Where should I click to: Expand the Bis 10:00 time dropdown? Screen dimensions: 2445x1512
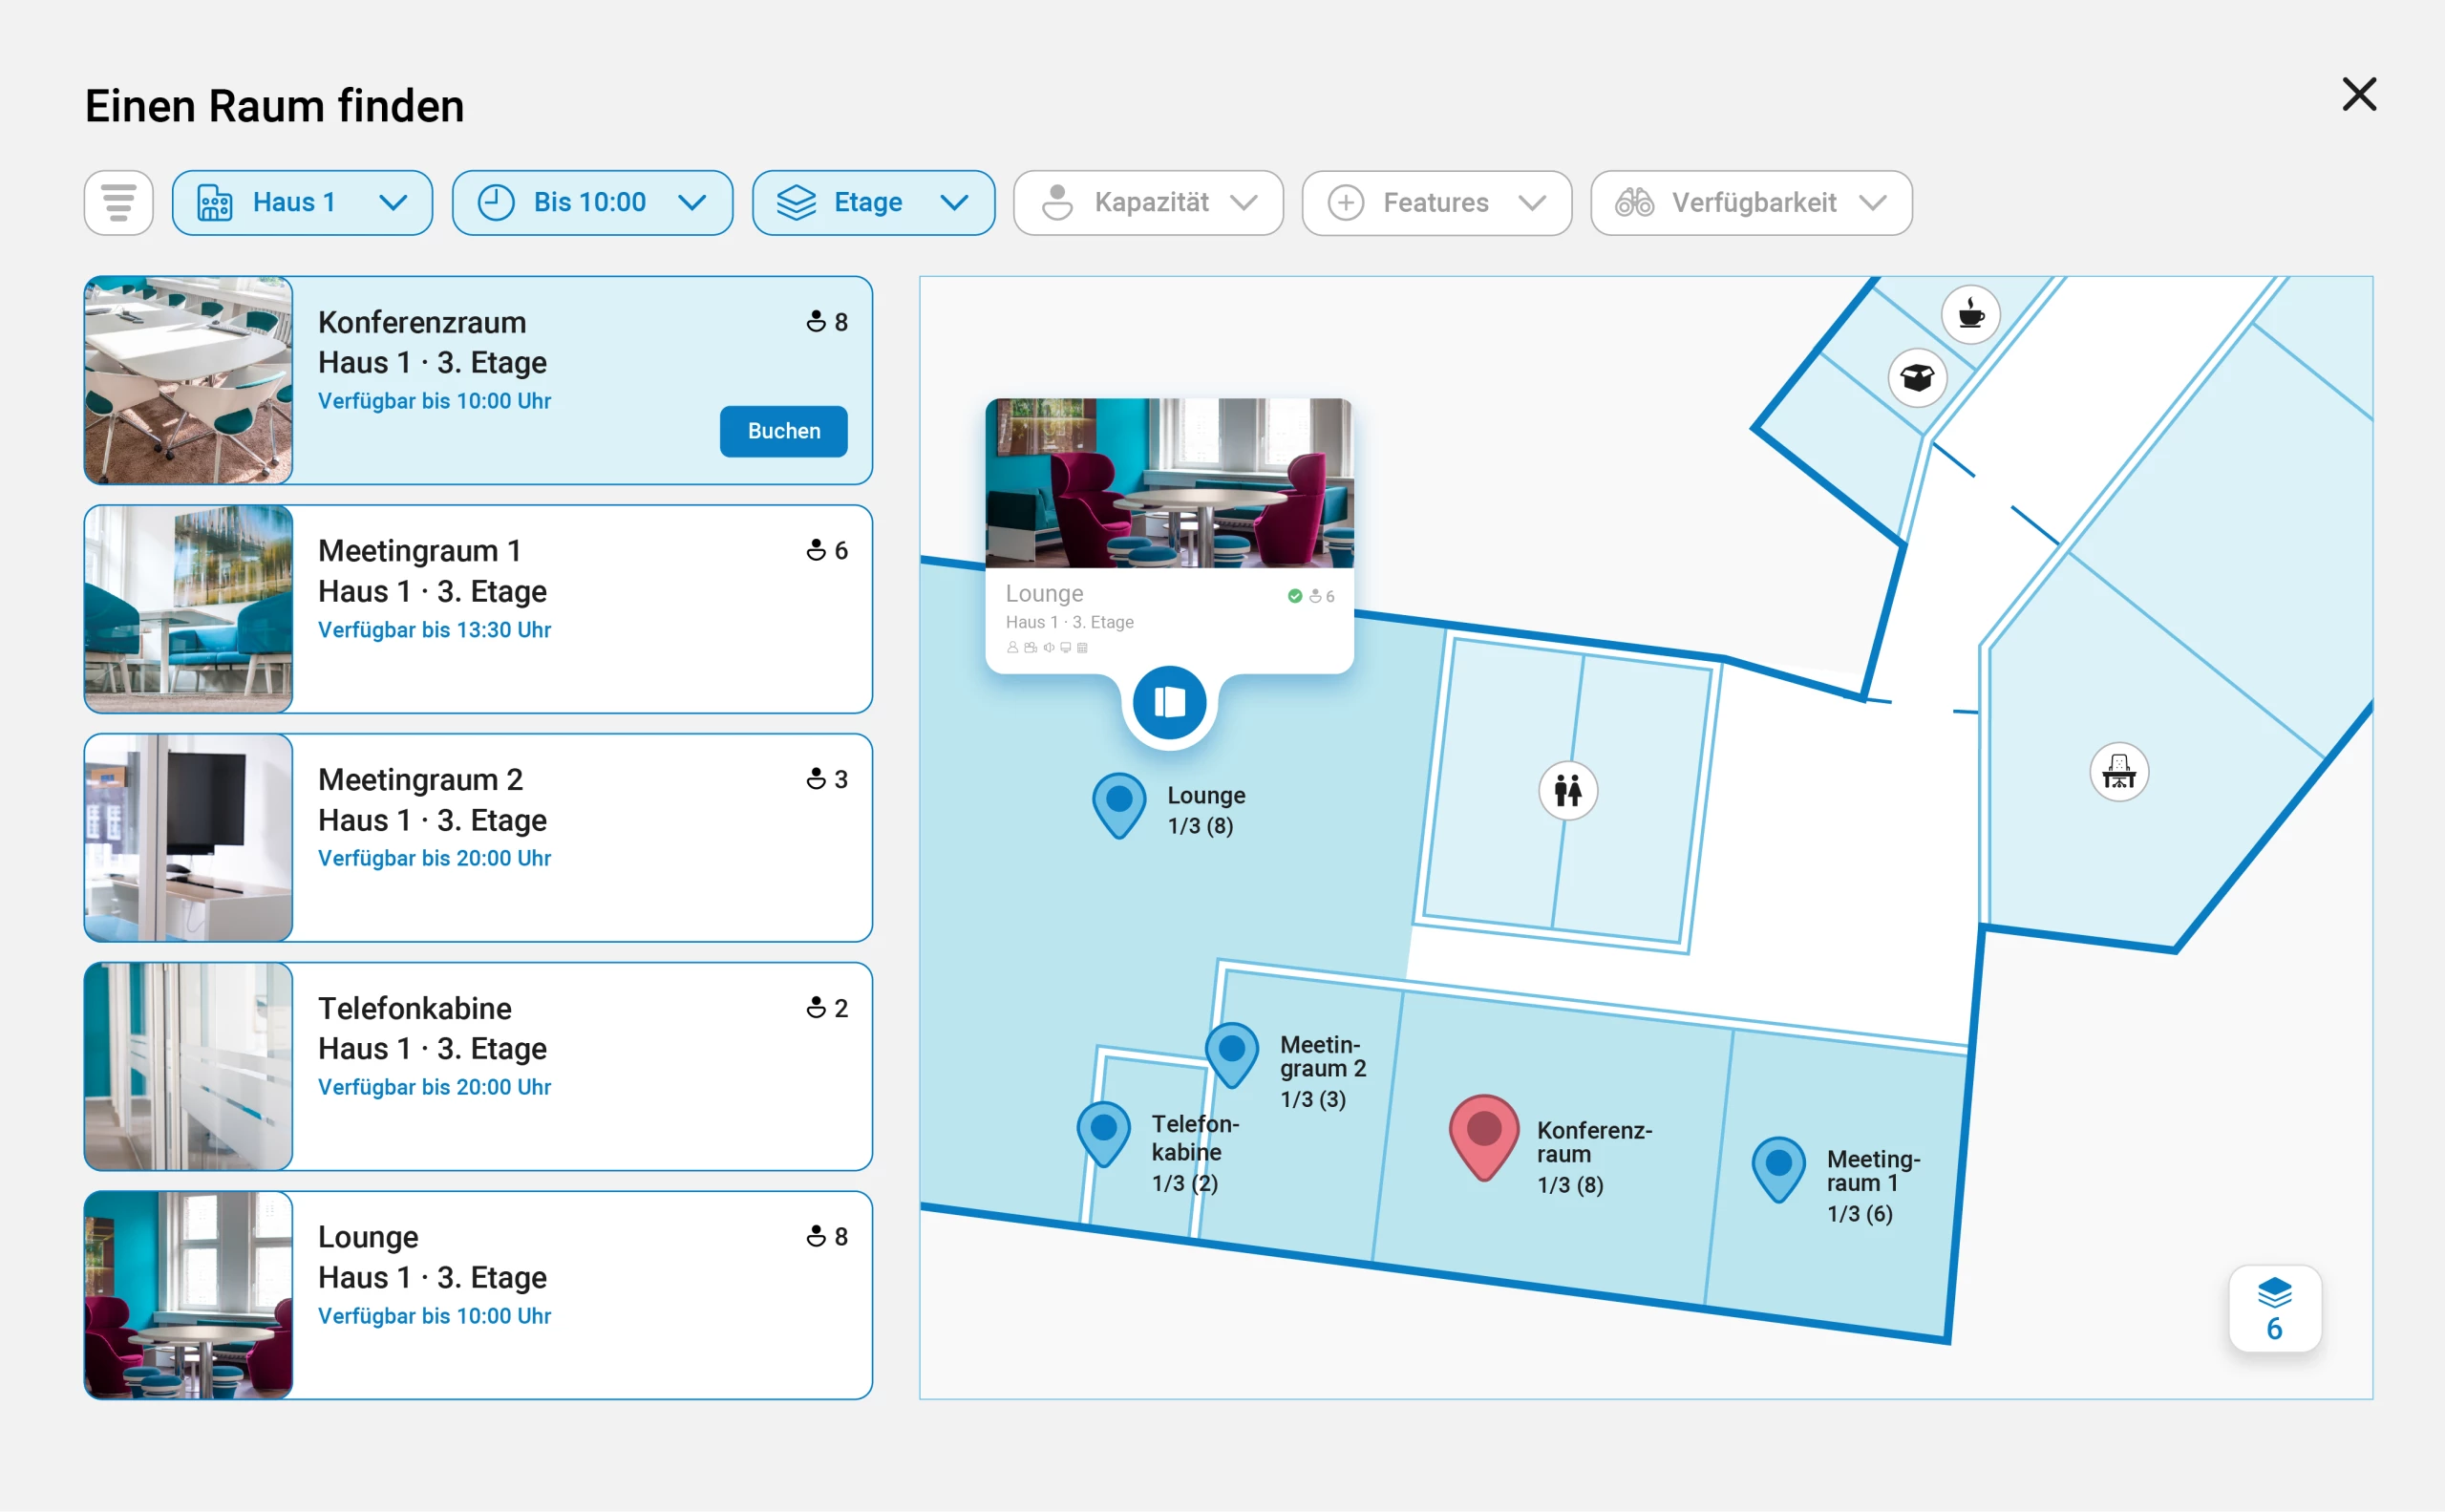coord(592,203)
